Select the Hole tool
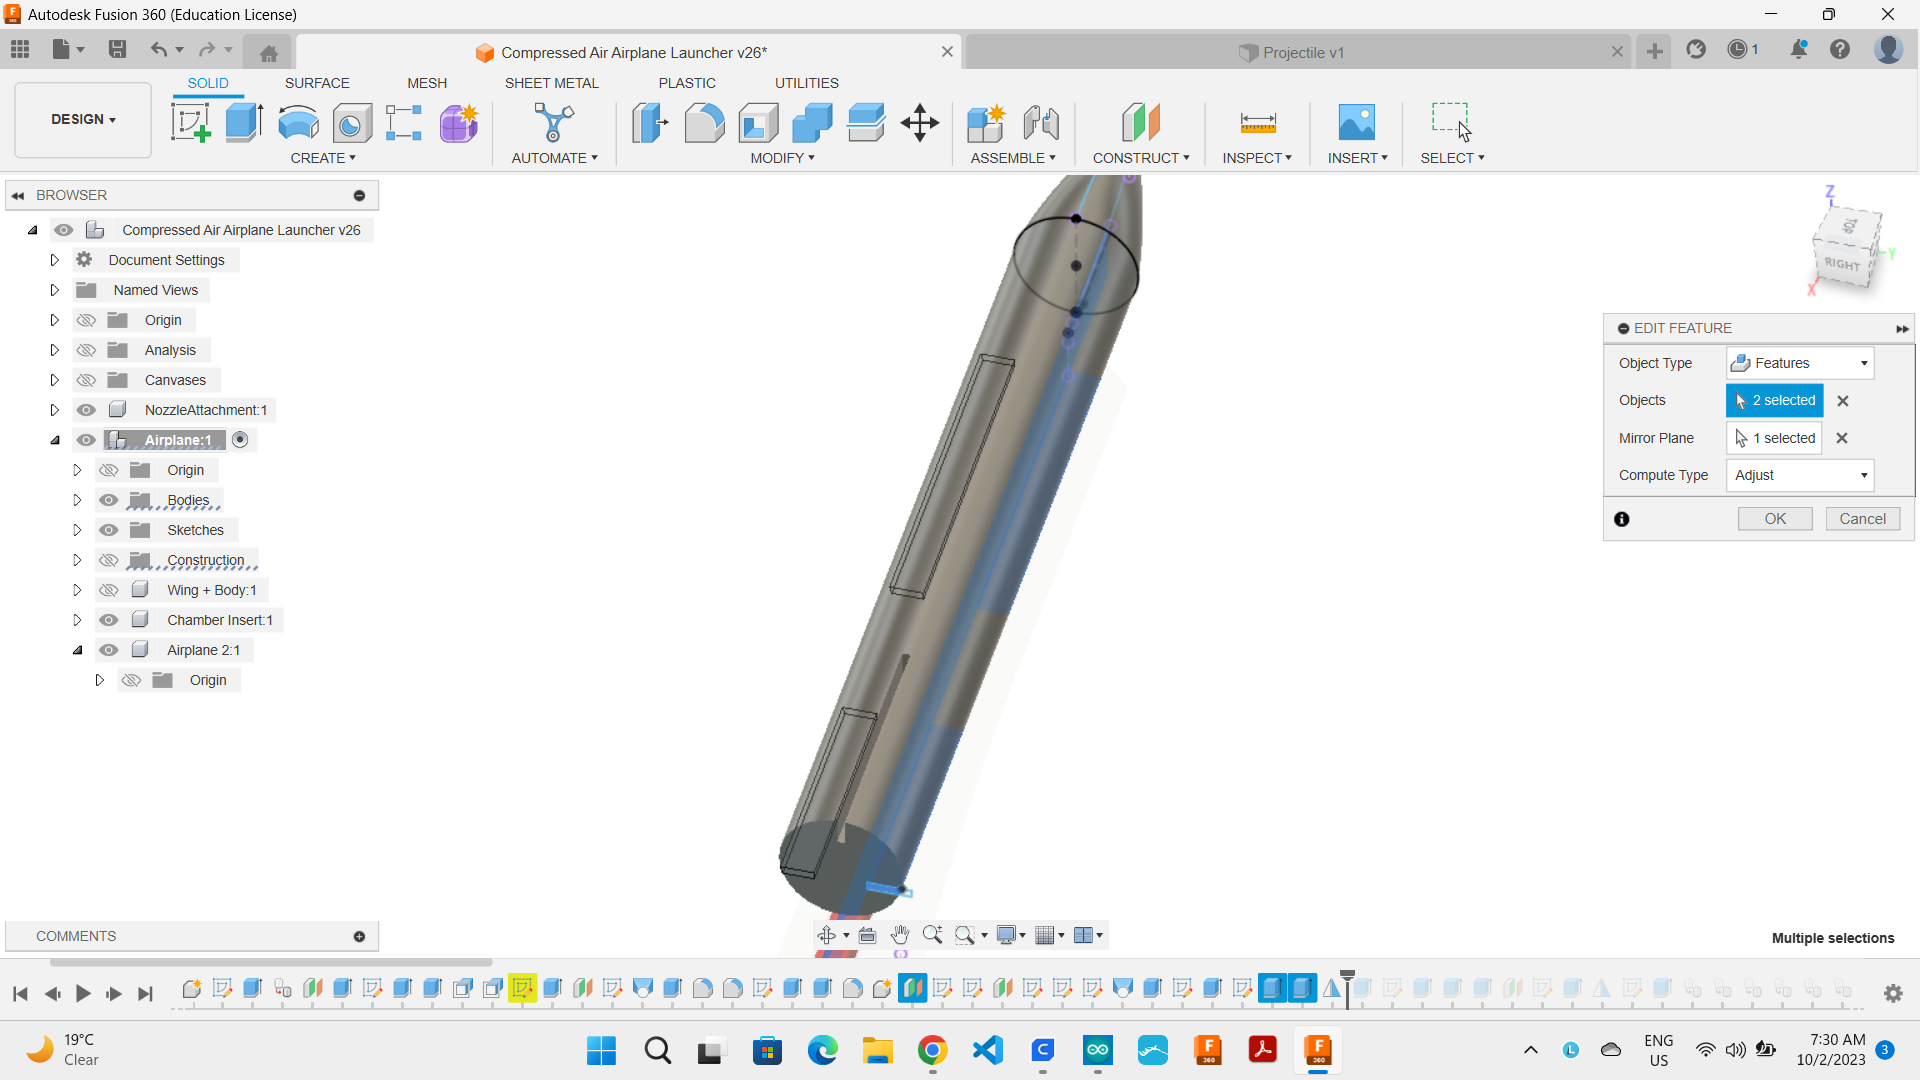Image resolution: width=1920 pixels, height=1080 pixels. point(351,122)
